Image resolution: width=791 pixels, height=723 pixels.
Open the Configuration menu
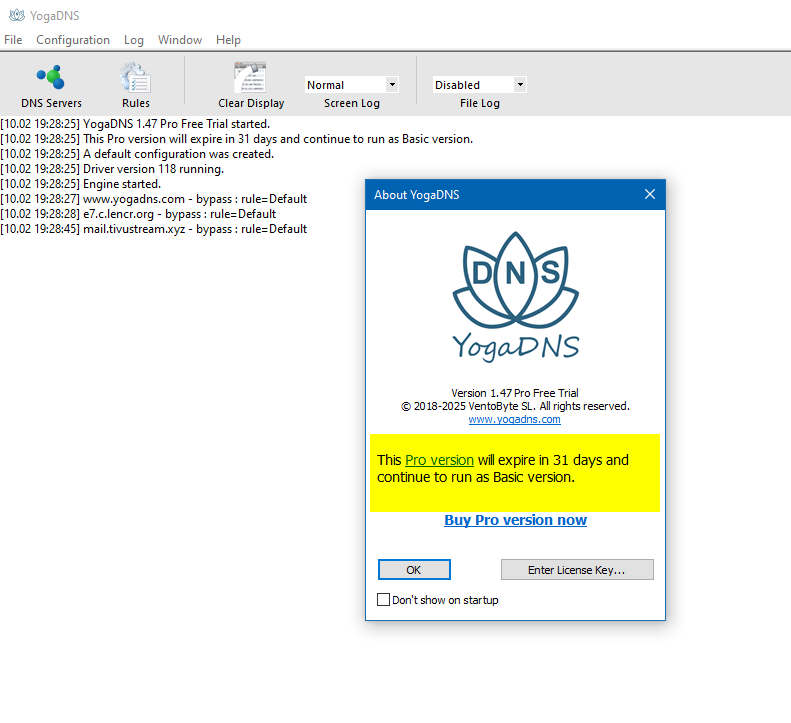73,40
